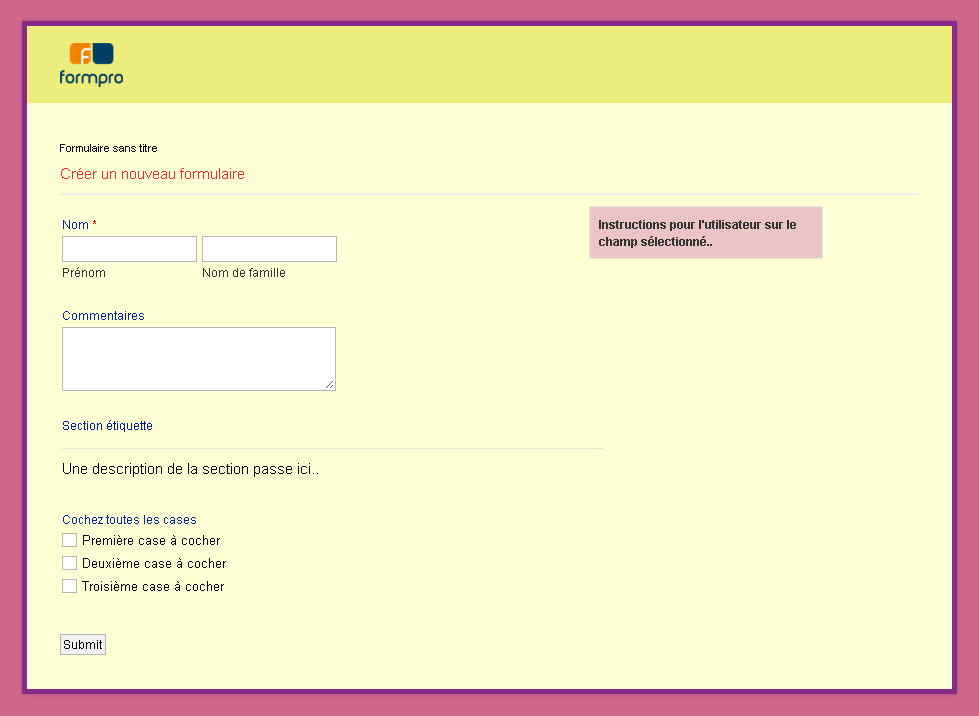Click the Nom de famille sublabel
Image resolution: width=979 pixels, height=716 pixels.
click(x=243, y=273)
